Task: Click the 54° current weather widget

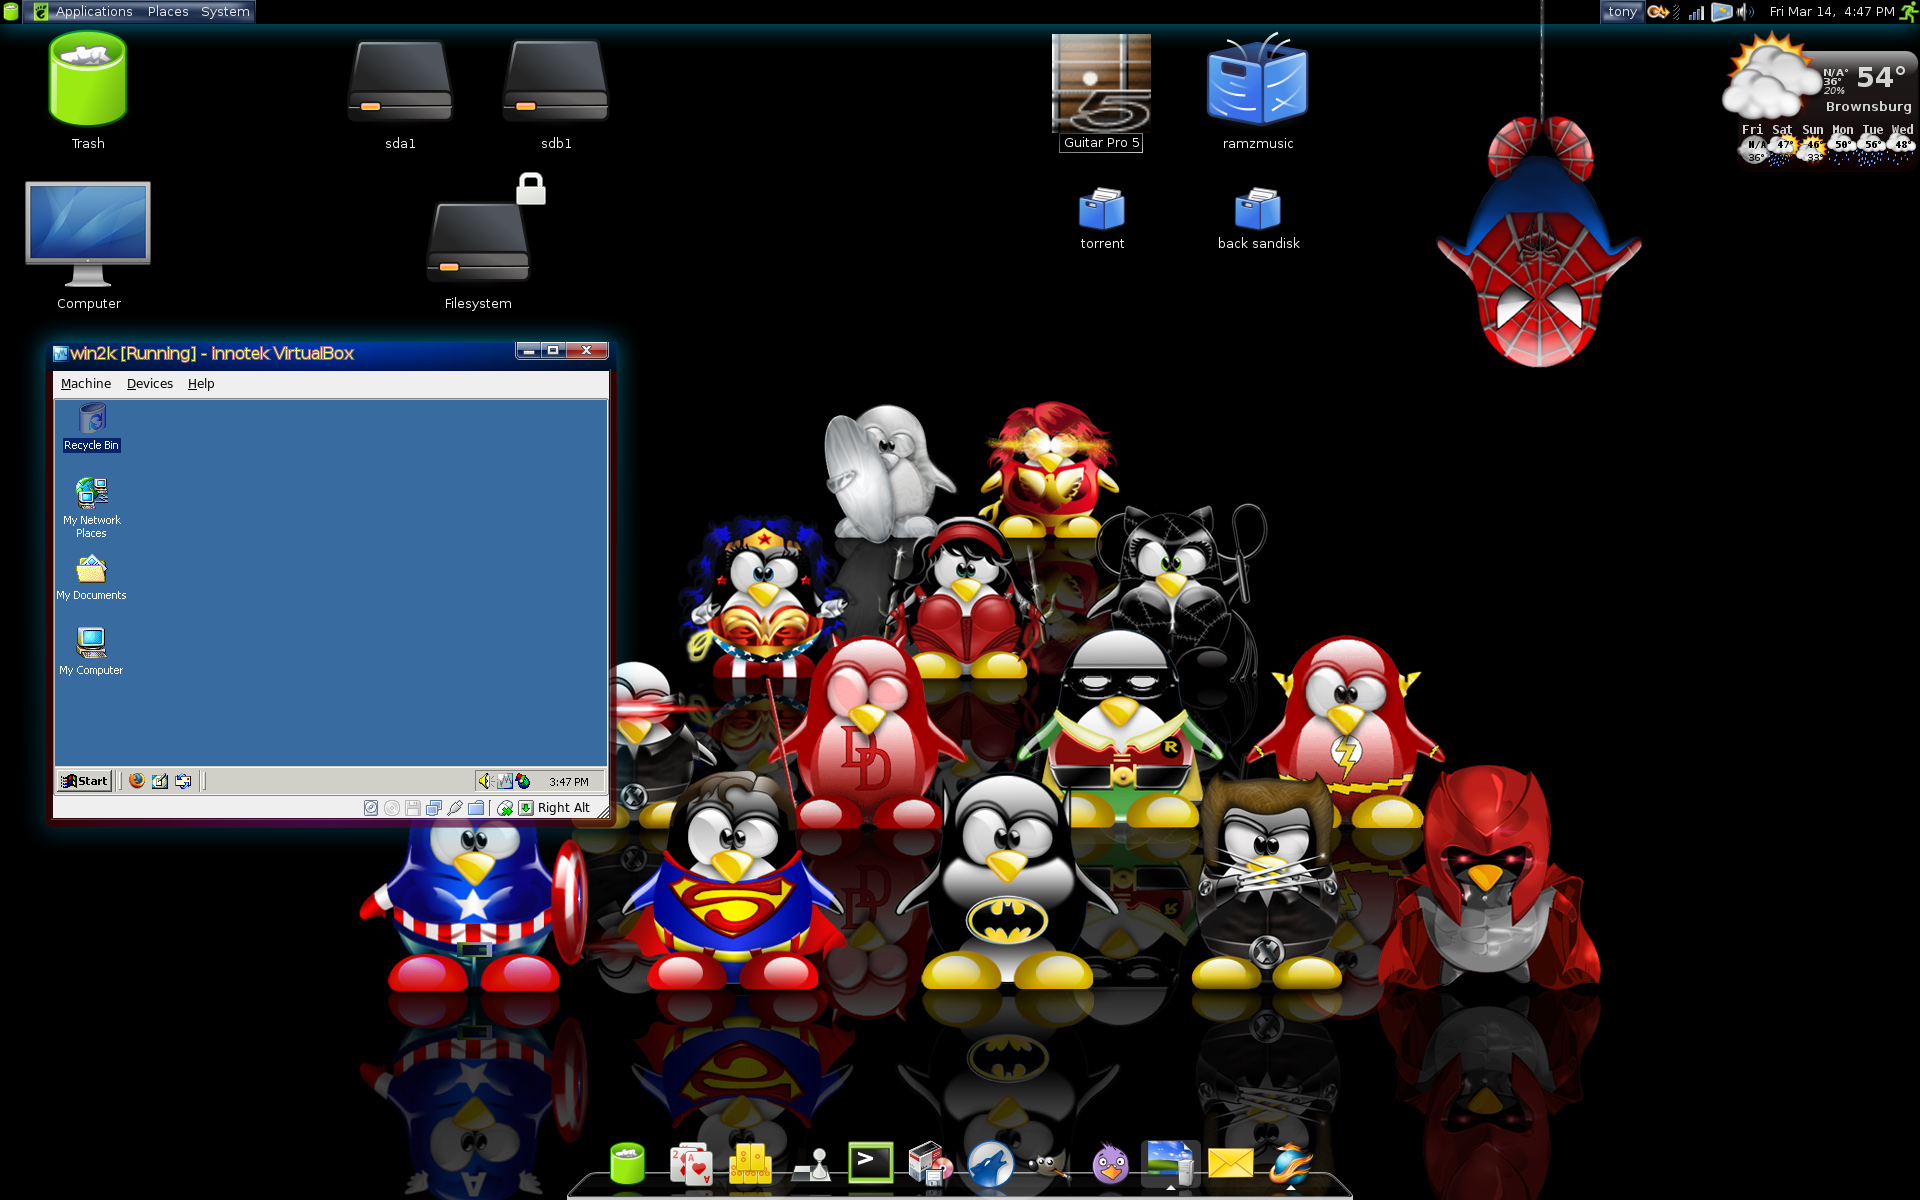Action: point(1880,77)
